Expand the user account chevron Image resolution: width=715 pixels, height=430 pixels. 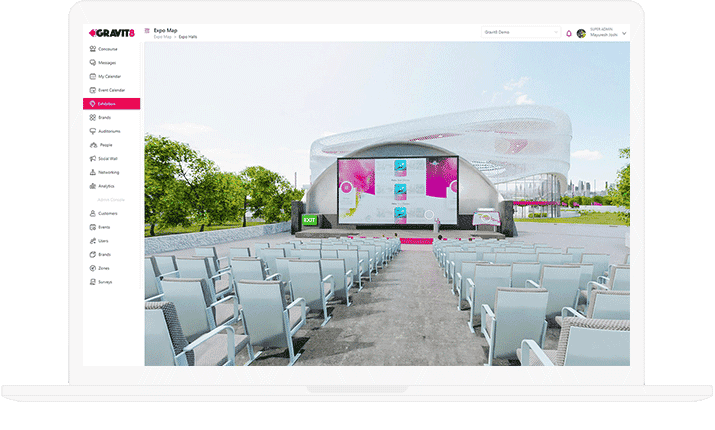click(x=625, y=33)
